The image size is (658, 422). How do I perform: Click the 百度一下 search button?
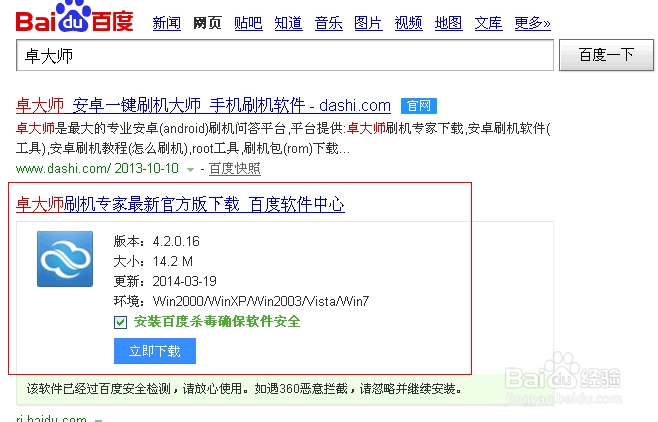pyautogui.click(x=606, y=55)
